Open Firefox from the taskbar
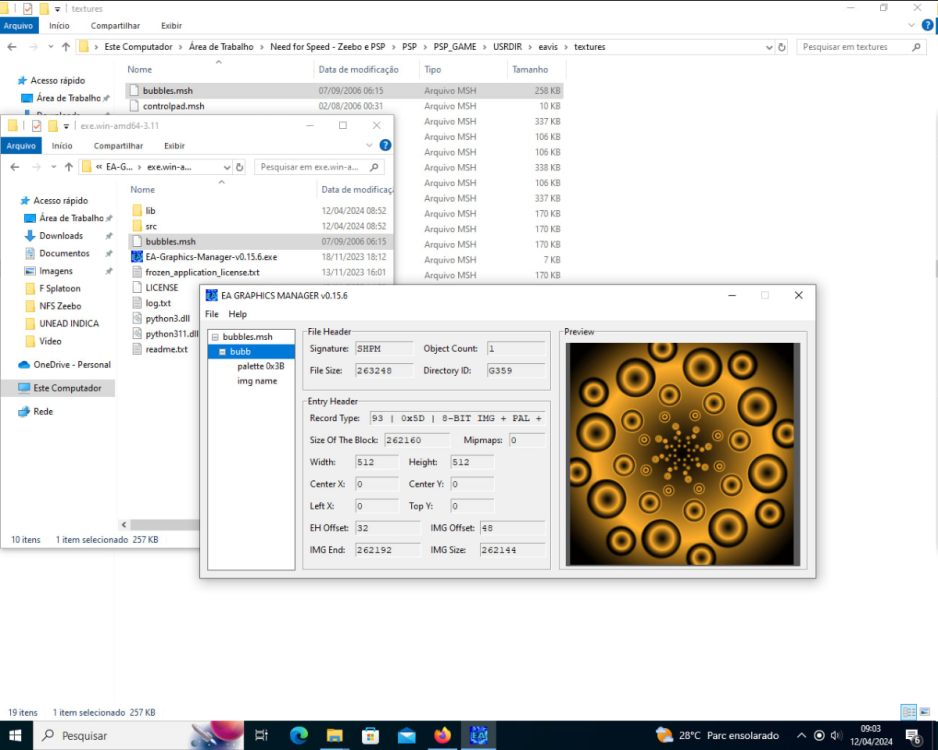 [x=442, y=735]
